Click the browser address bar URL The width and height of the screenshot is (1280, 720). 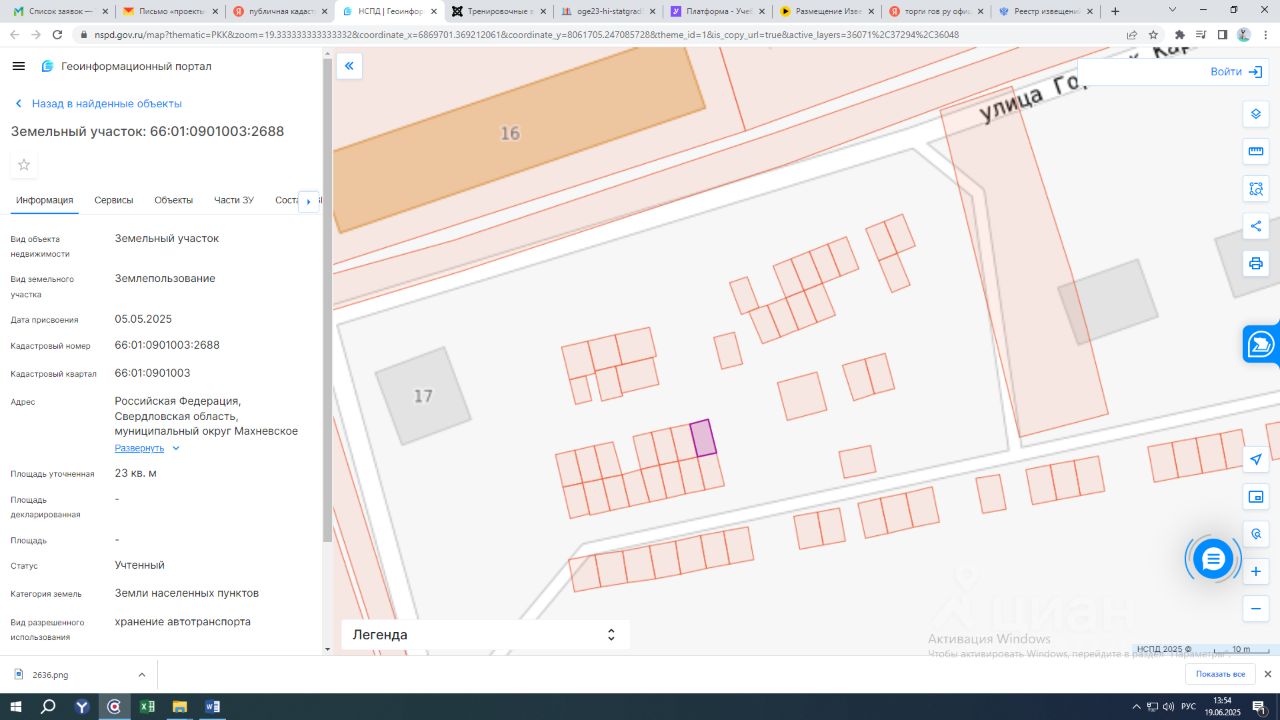[x=600, y=34]
